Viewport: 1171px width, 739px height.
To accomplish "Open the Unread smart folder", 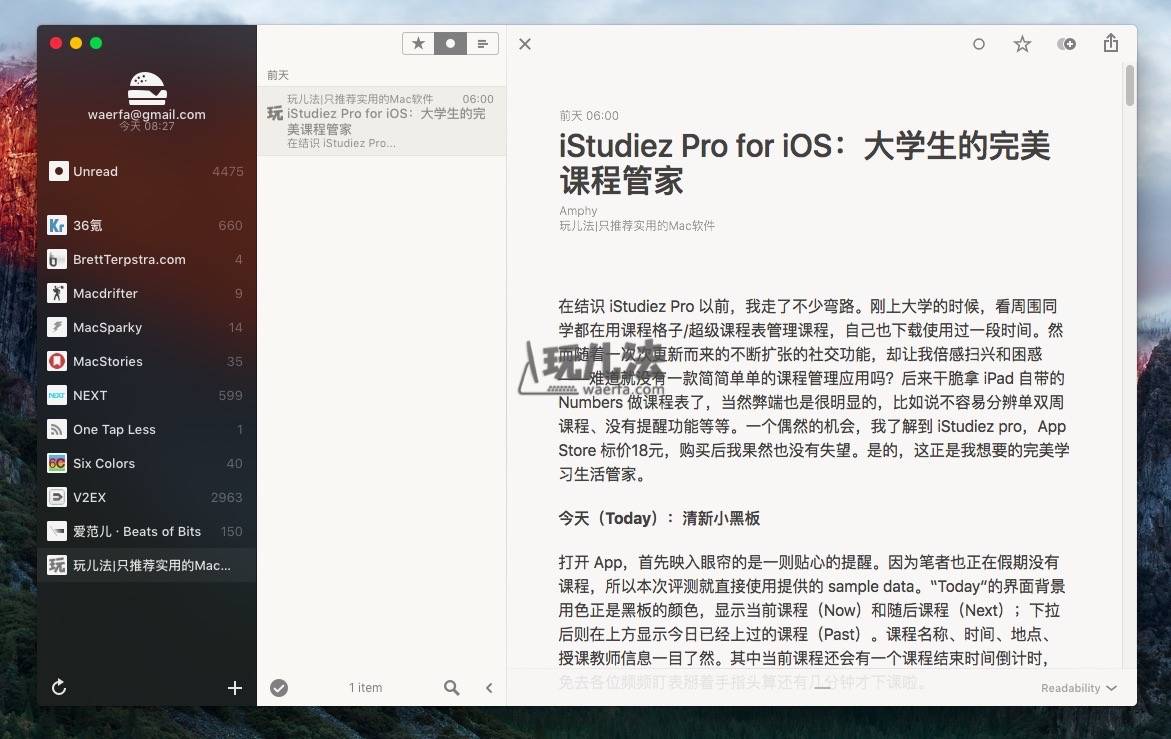I will 147,171.
